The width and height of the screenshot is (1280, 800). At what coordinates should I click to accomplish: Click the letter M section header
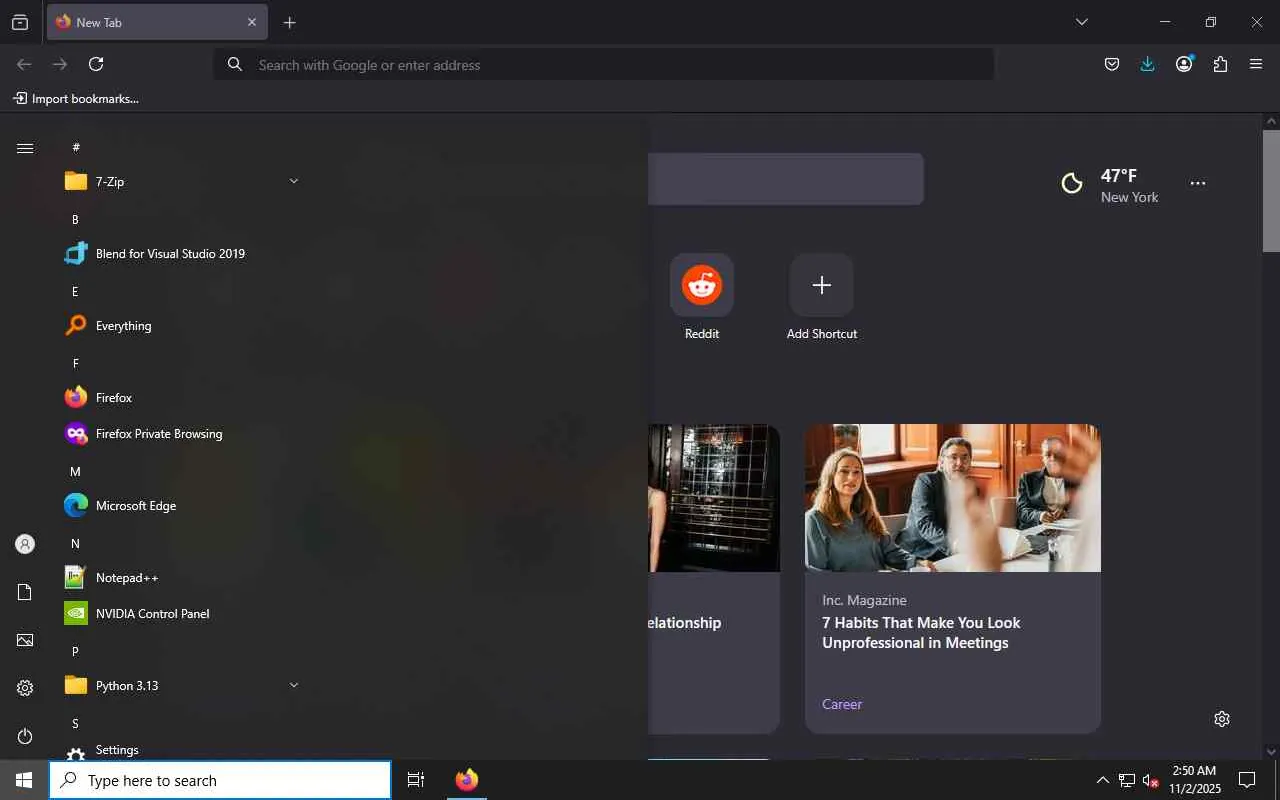[75, 471]
